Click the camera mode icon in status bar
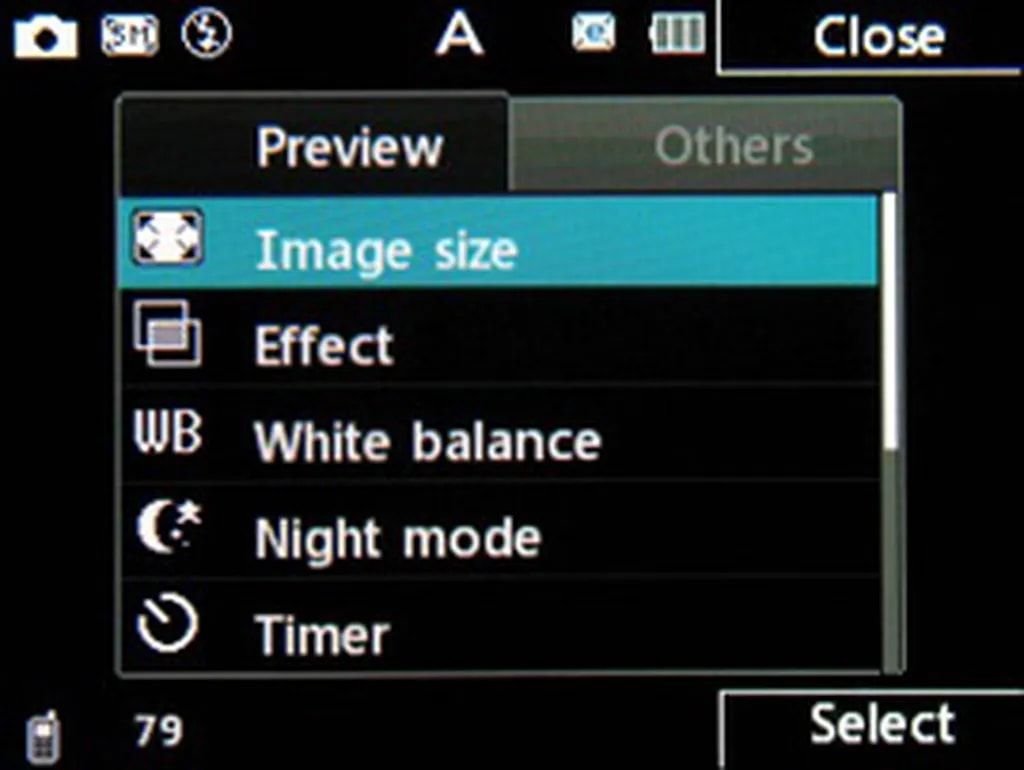Screen dimensions: 1024x770 [46, 37]
